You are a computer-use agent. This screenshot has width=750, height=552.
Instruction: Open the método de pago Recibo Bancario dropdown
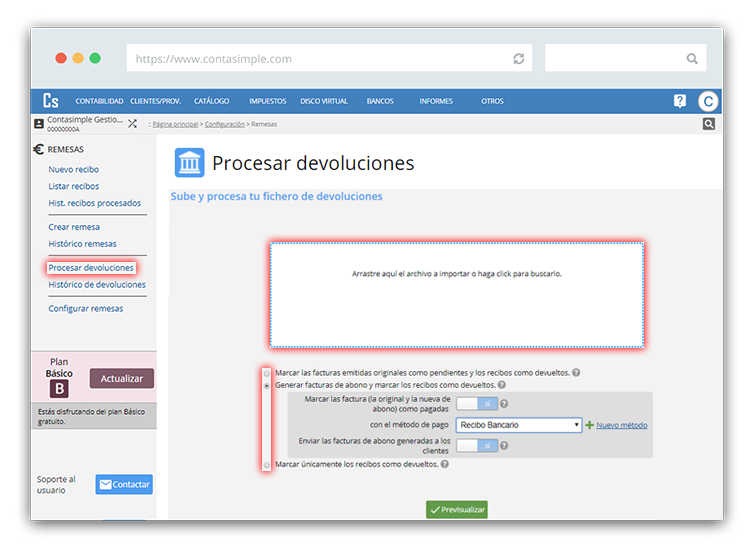[x=518, y=425]
